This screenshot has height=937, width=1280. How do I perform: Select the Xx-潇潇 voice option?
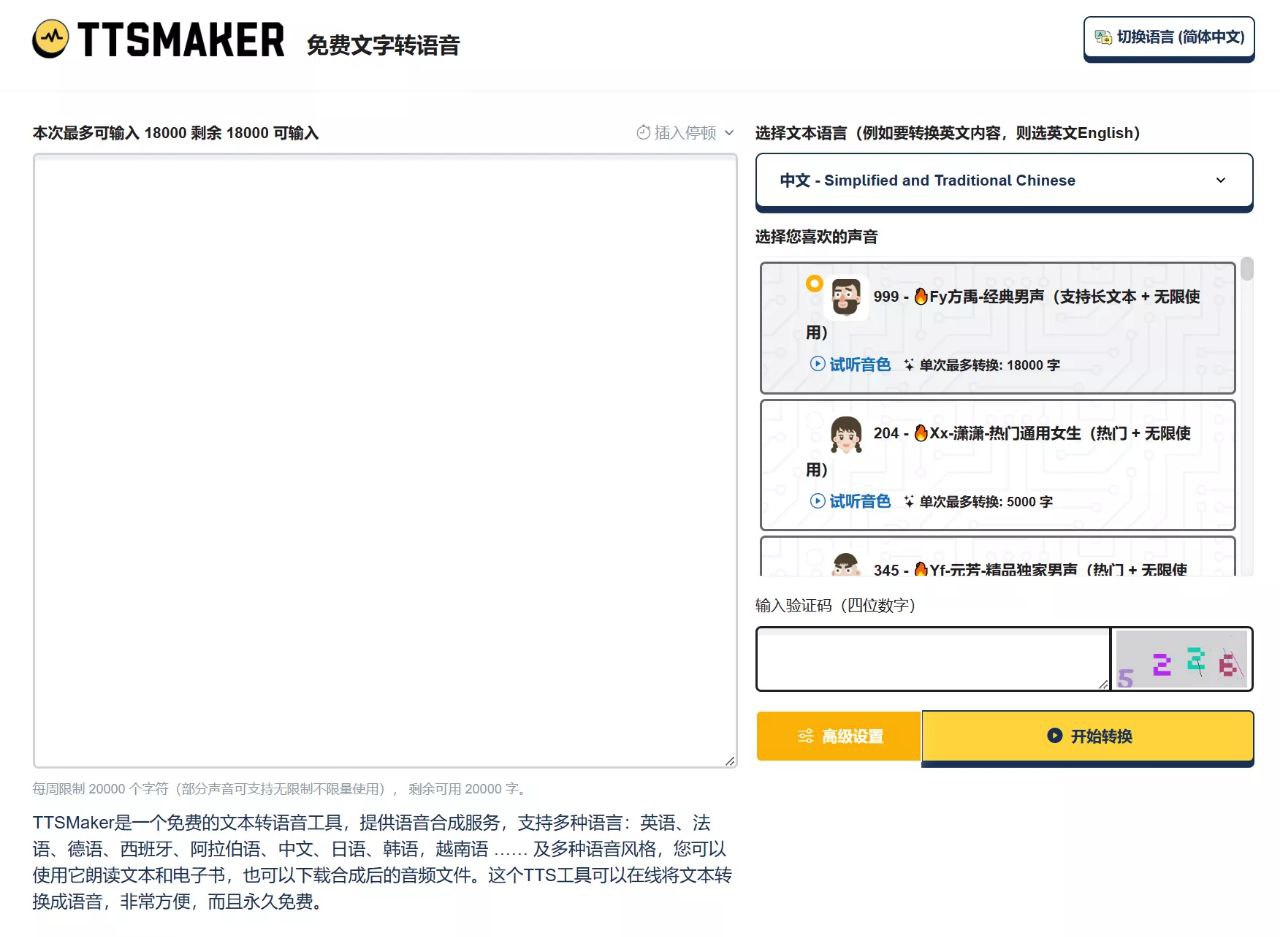coord(998,465)
